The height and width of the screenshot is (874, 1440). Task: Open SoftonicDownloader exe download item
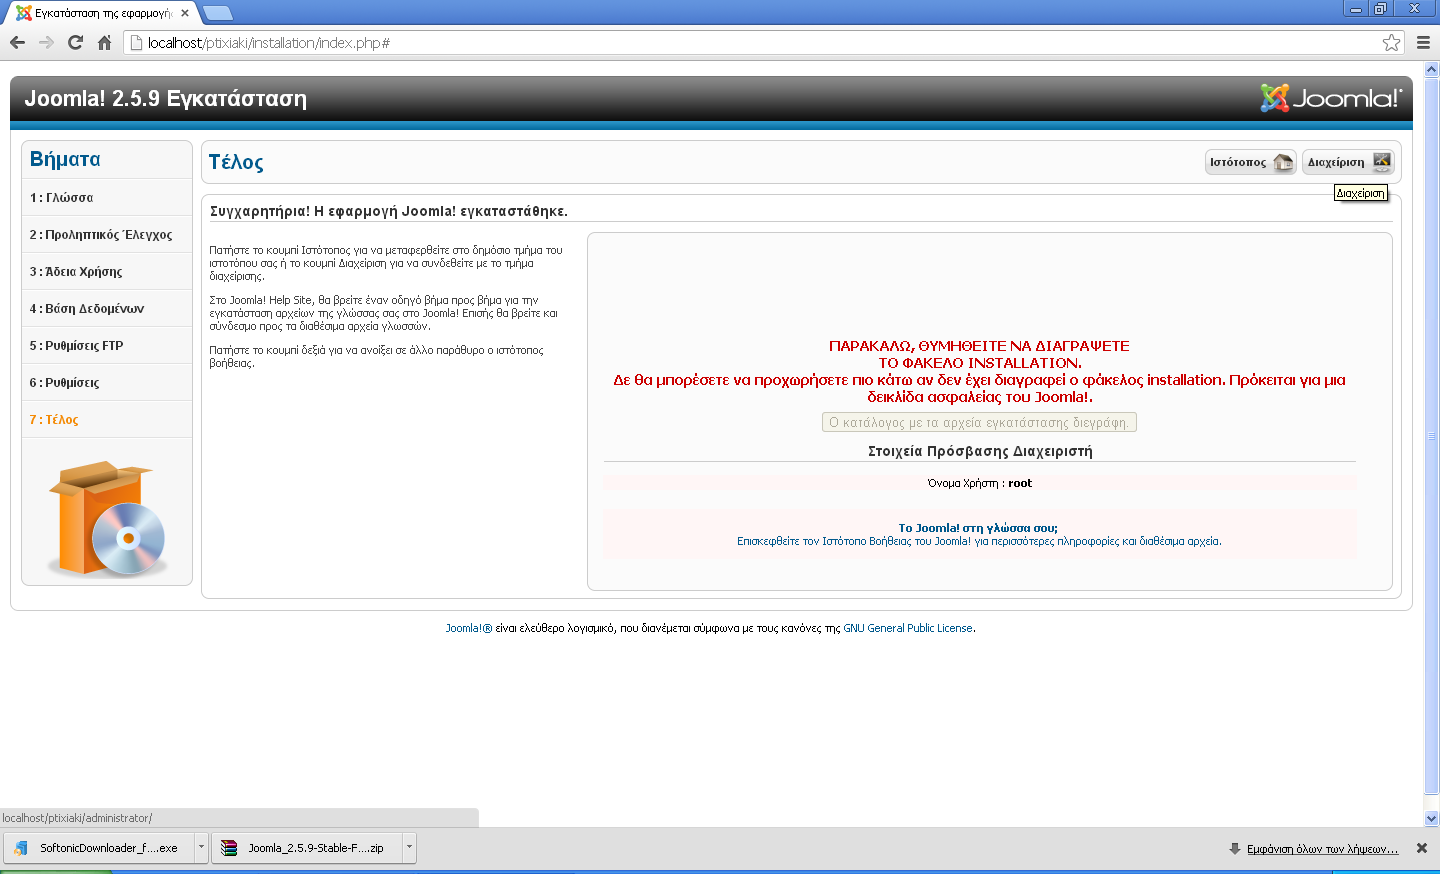point(100,848)
